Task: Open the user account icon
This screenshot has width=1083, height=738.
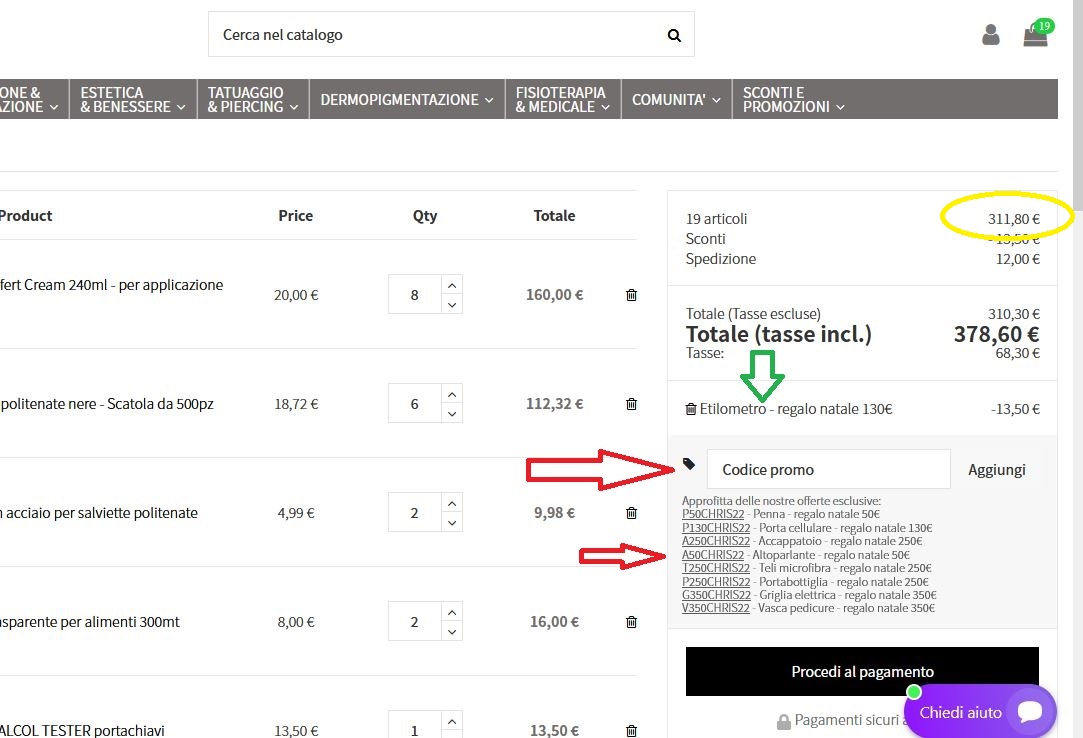Action: tap(990, 35)
